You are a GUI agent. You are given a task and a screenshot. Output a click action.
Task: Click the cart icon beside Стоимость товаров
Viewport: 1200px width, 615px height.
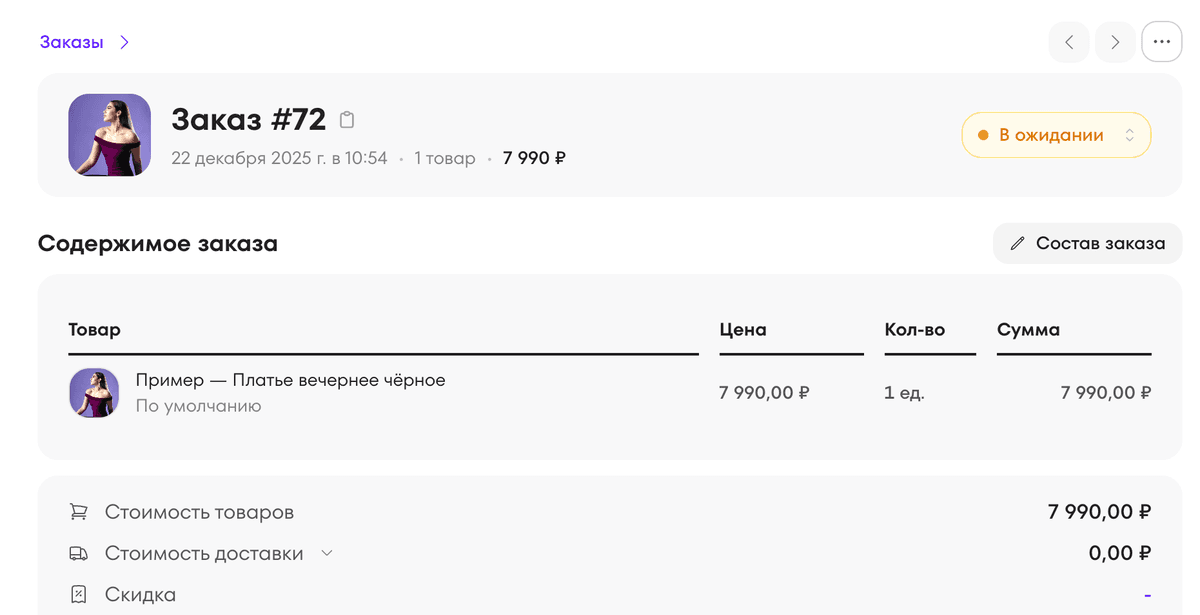click(x=78, y=512)
